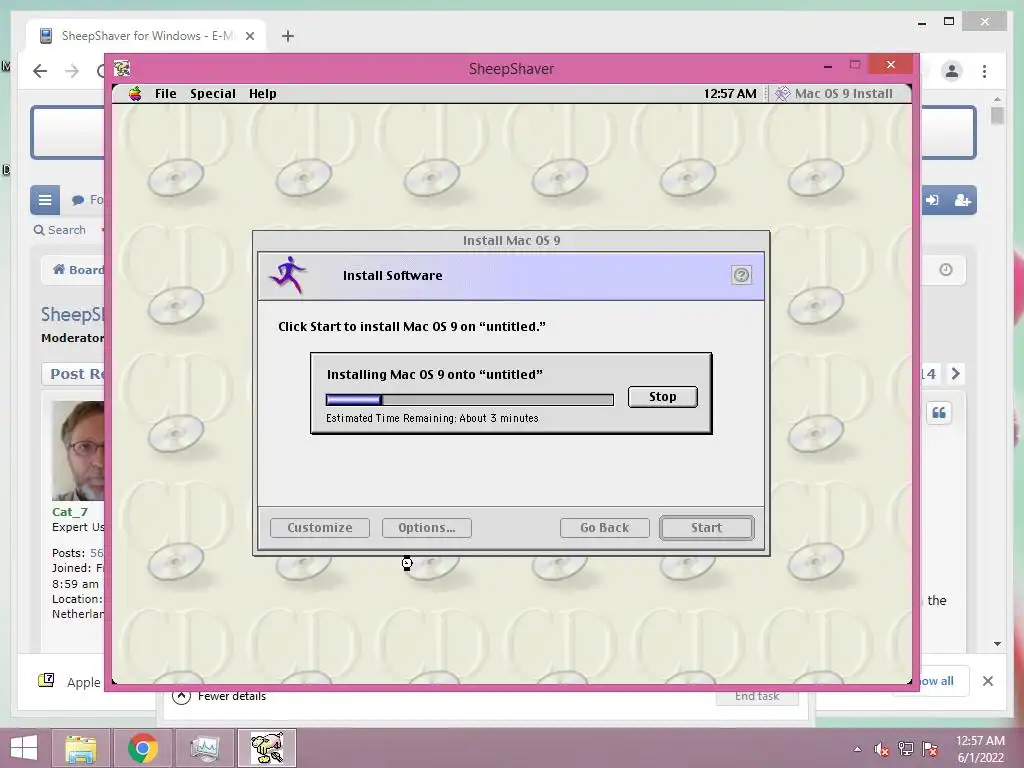Screen dimensions: 1024x768
Task: Click the quote icon on the post
Action: 939,413
